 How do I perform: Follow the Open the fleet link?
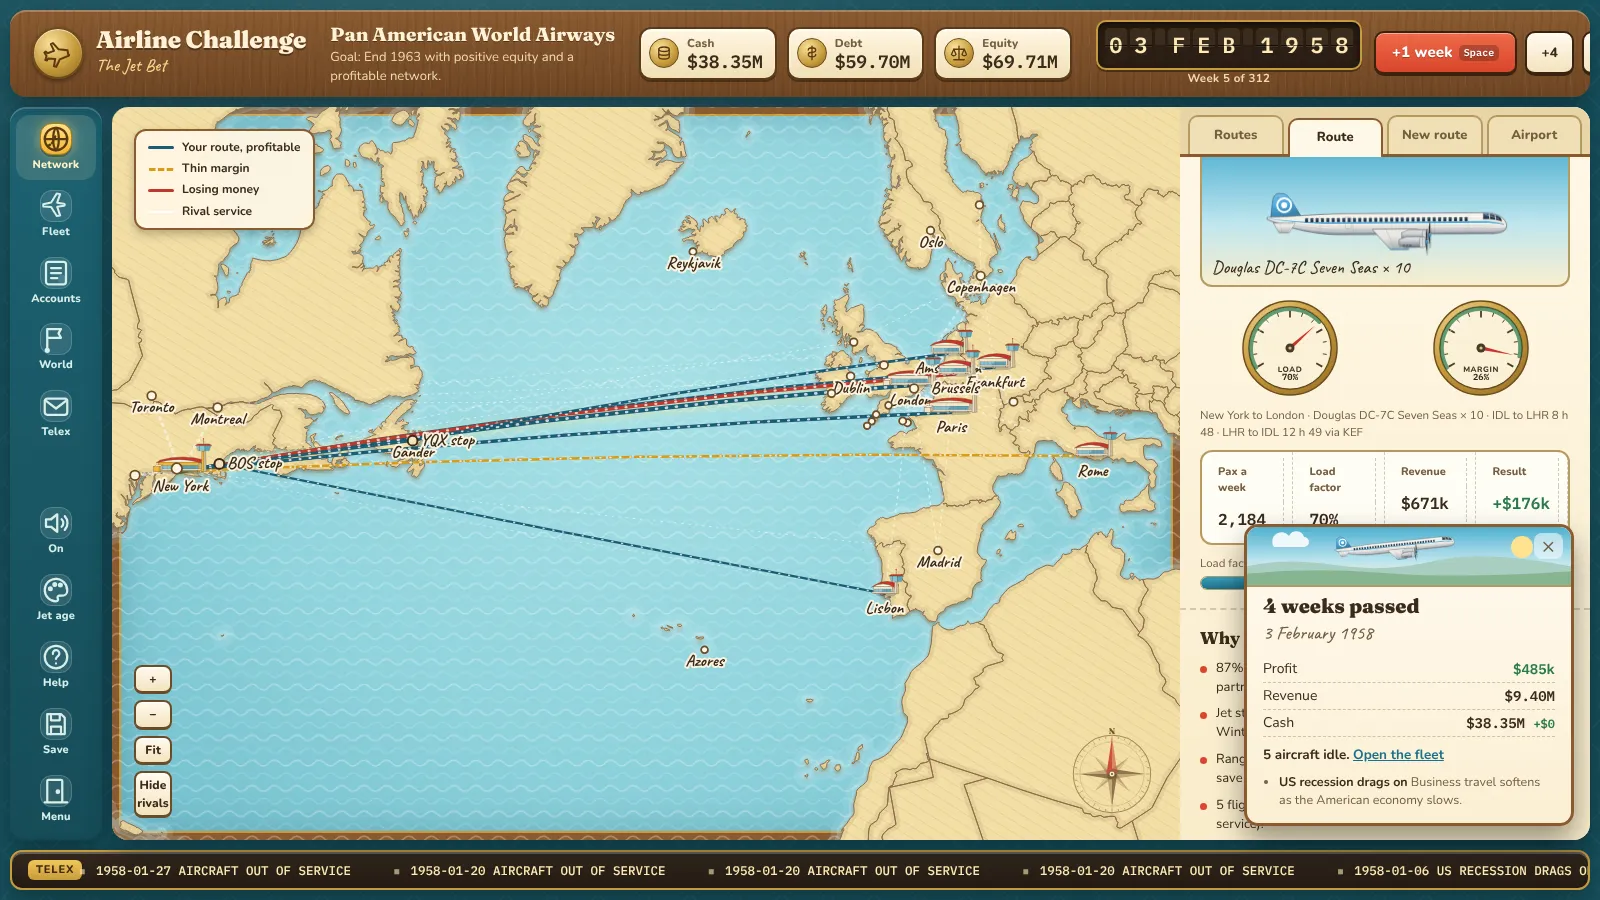pos(1398,755)
